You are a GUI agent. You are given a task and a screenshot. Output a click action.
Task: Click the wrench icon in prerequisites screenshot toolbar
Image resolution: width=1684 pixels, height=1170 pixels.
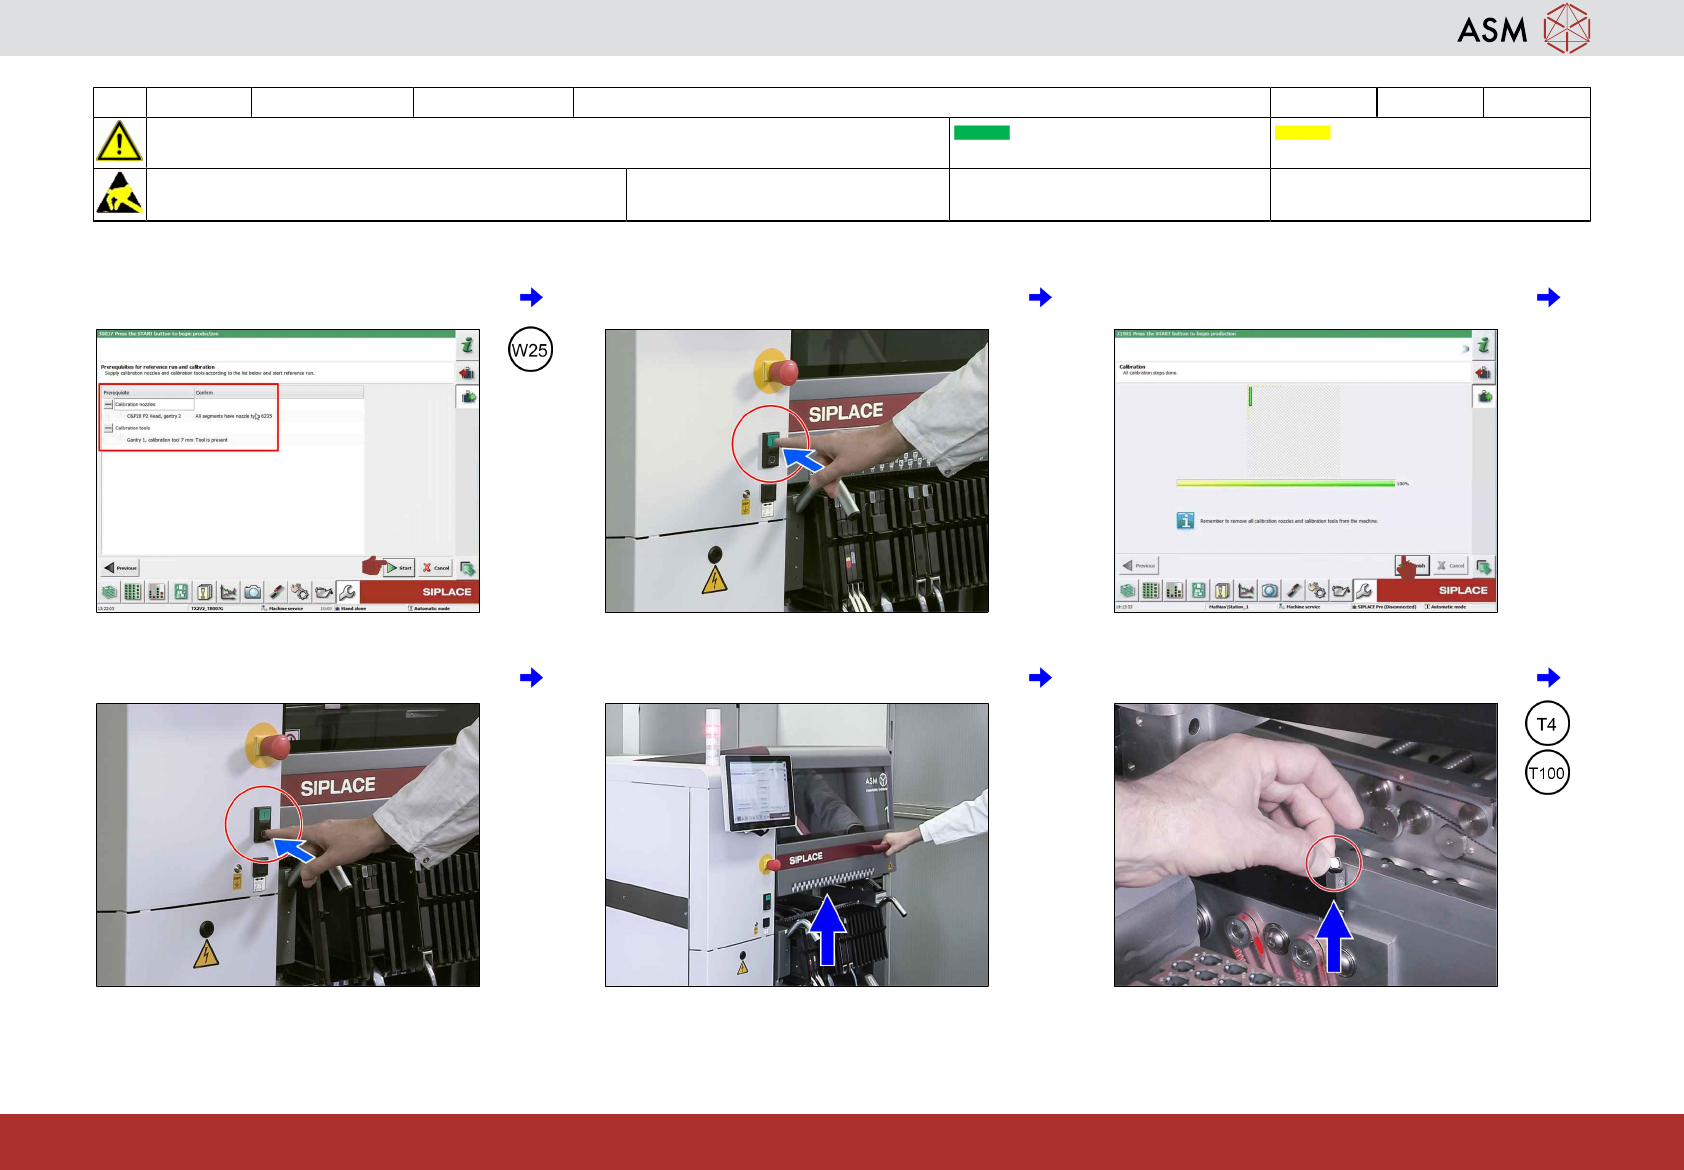347,592
